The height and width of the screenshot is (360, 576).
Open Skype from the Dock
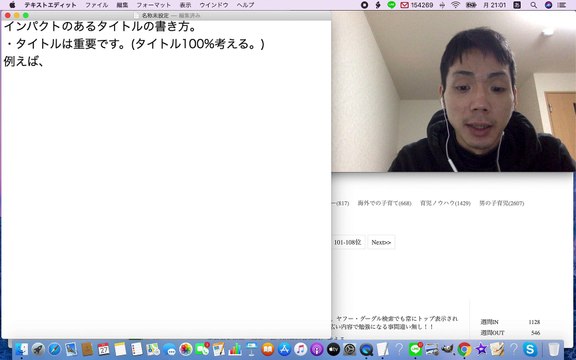click(530, 349)
